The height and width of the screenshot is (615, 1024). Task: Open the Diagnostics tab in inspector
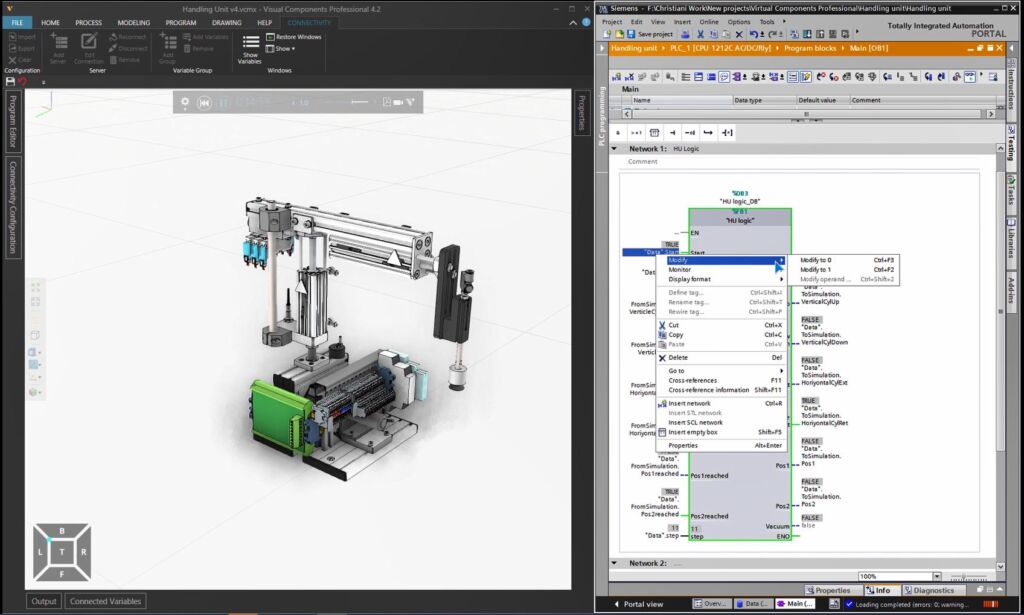point(933,590)
